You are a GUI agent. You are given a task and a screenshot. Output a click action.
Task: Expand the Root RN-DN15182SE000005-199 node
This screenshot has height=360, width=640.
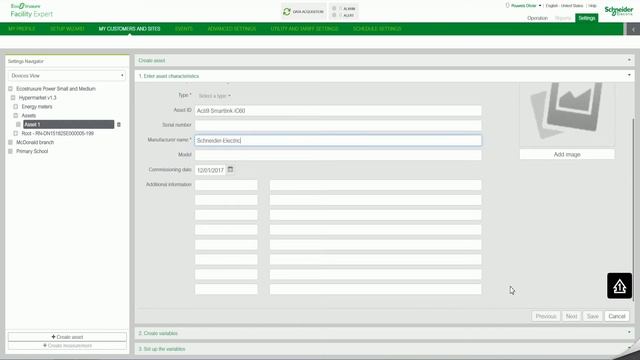(x=16, y=133)
